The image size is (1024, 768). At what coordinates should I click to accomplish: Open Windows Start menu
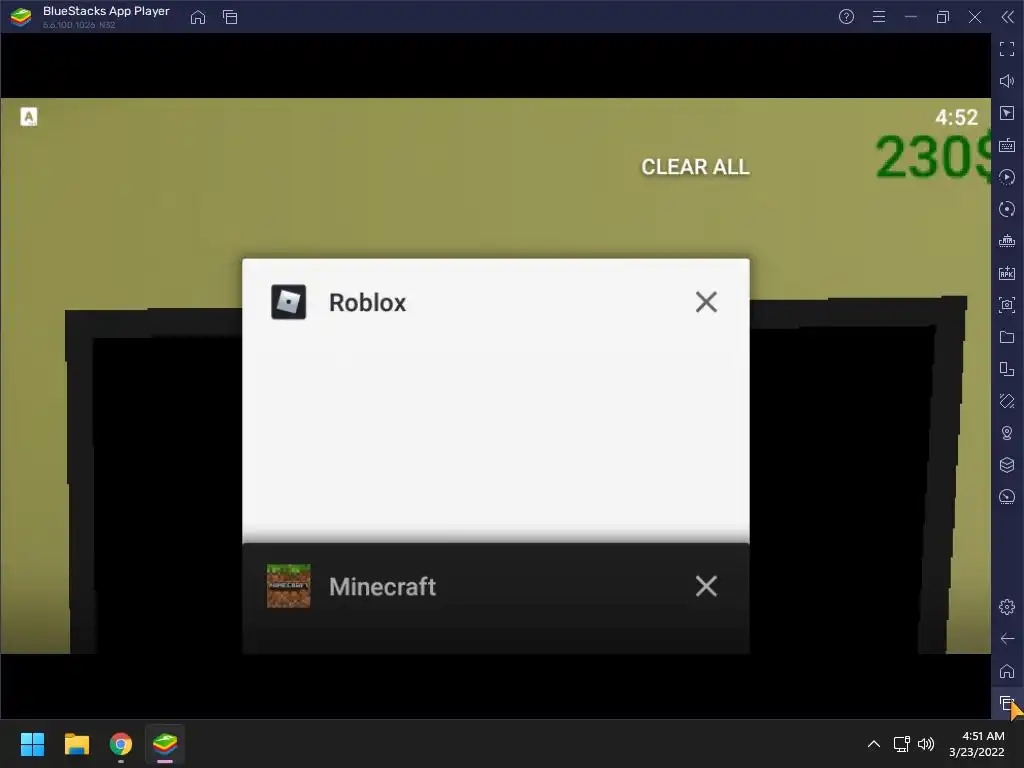(32, 744)
